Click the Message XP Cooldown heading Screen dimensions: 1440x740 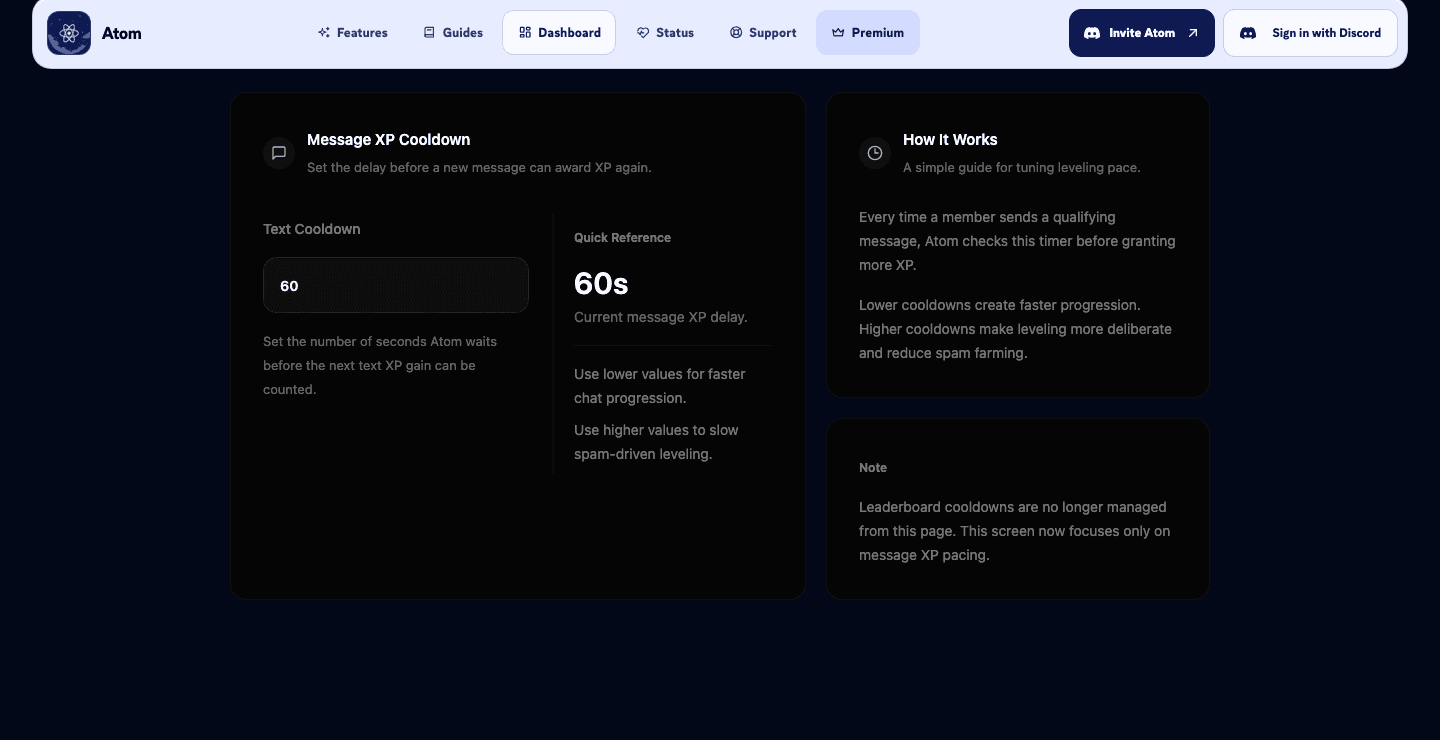click(388, 140)
